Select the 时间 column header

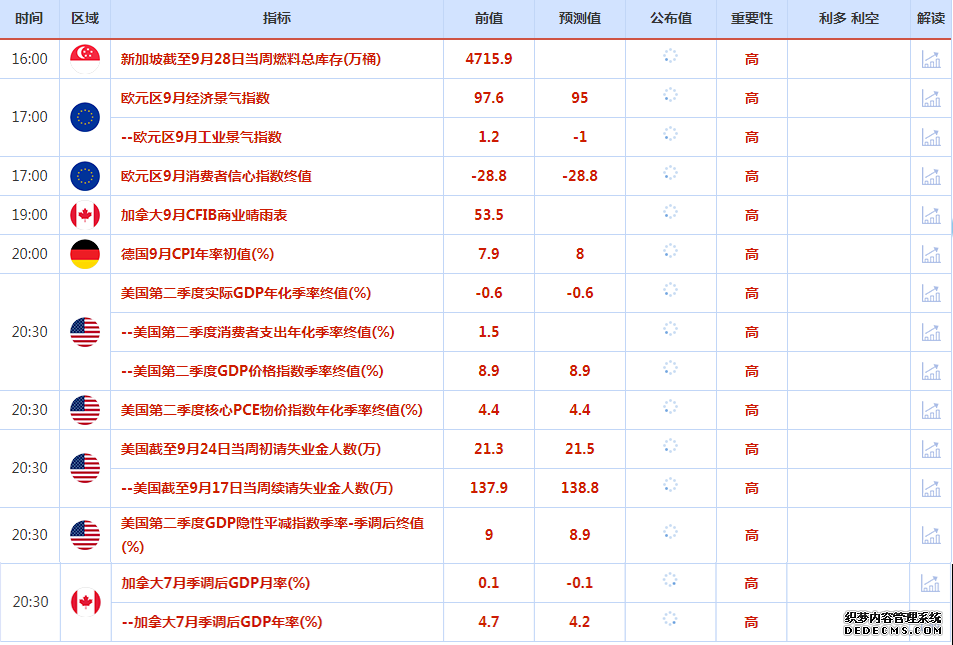coord(30,19)
